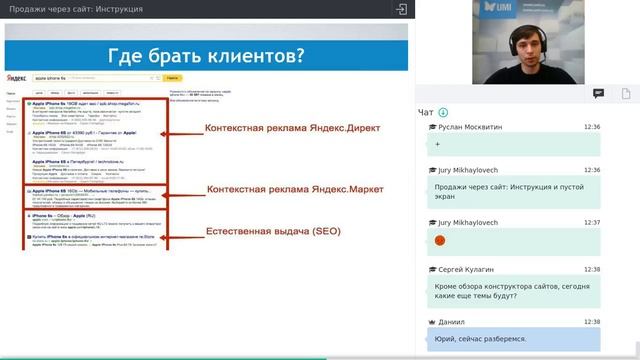This screenshot has height=360, width=640.
Task: Open the chat tab icon
Action: pyautogui.click(x=598, y=93)
